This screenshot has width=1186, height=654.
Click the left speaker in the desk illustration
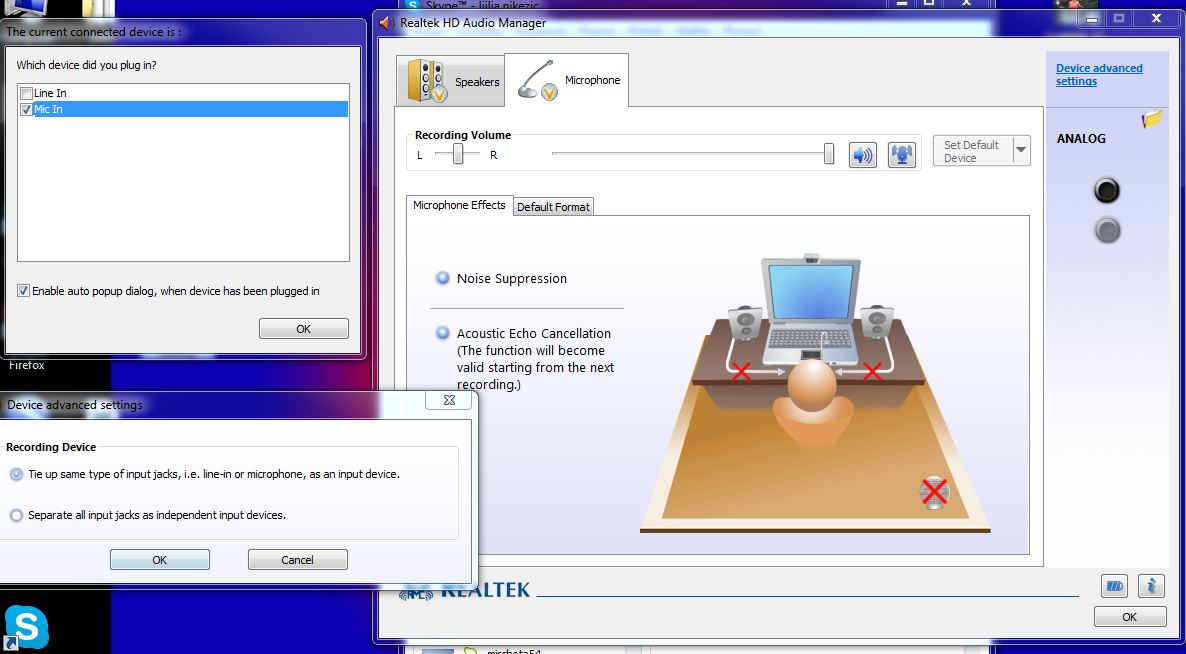tap(746, 323)
